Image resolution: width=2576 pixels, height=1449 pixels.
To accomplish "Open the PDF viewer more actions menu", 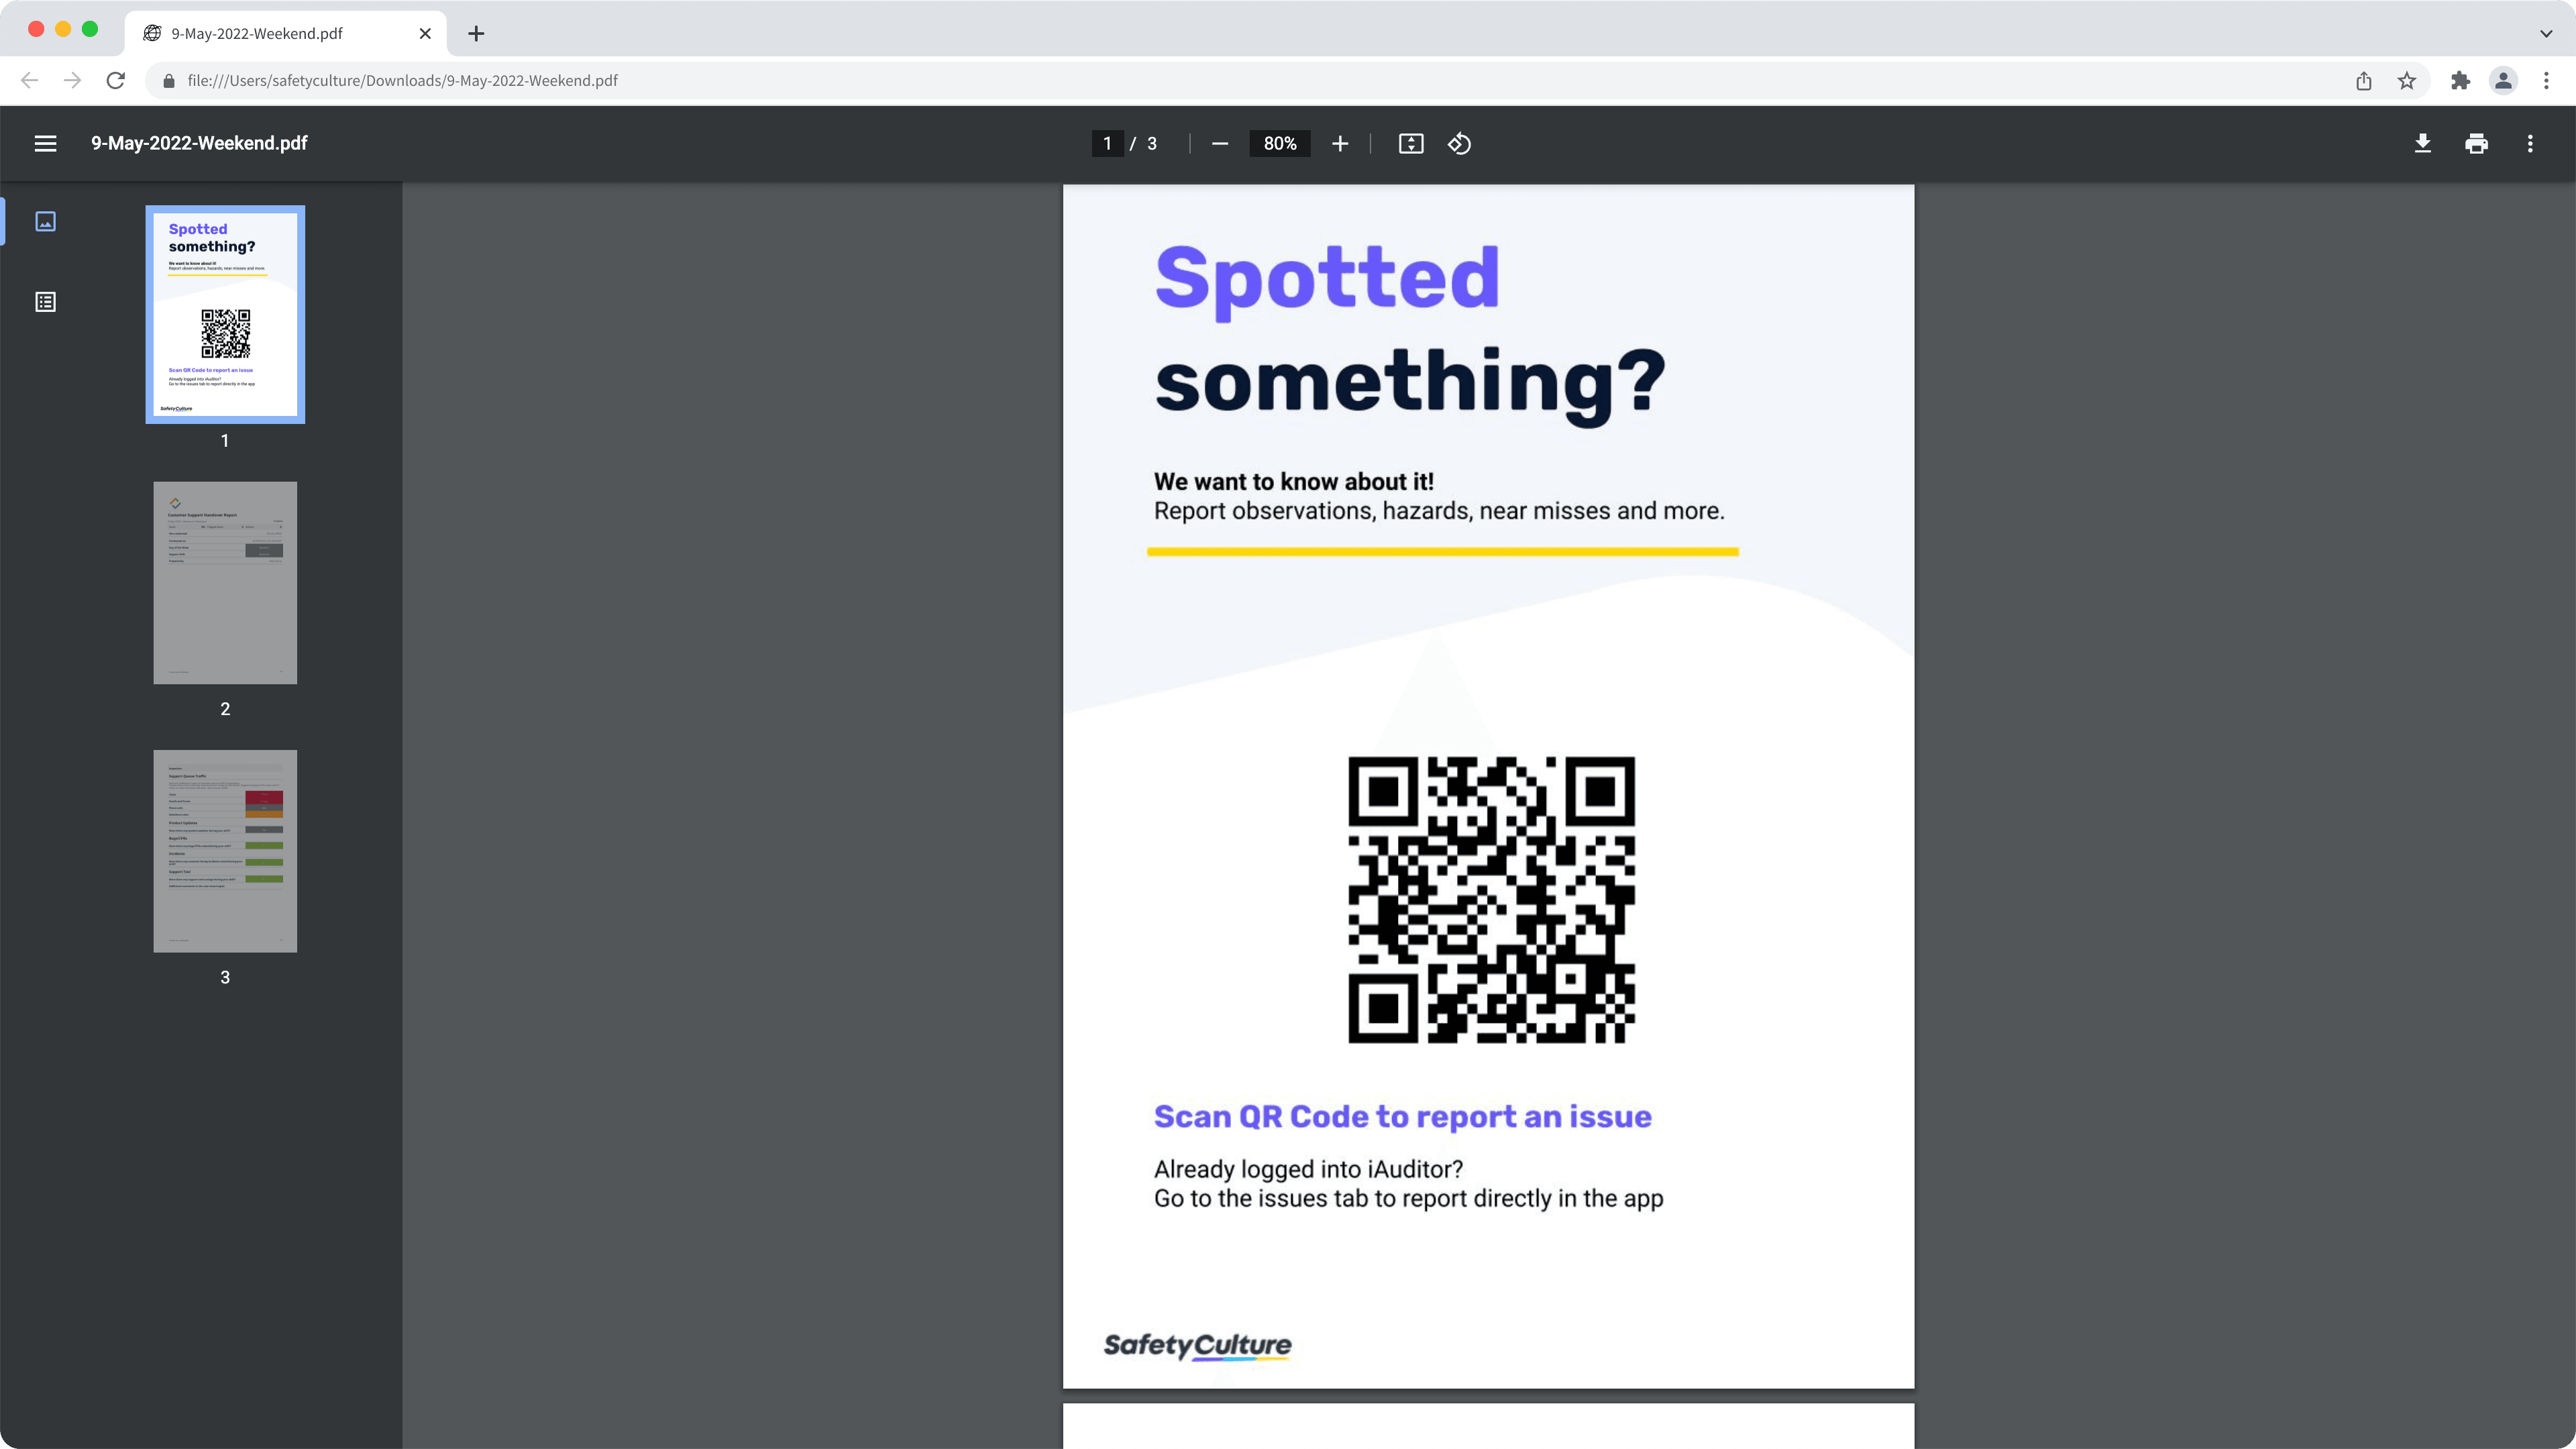I will 2531,143.
